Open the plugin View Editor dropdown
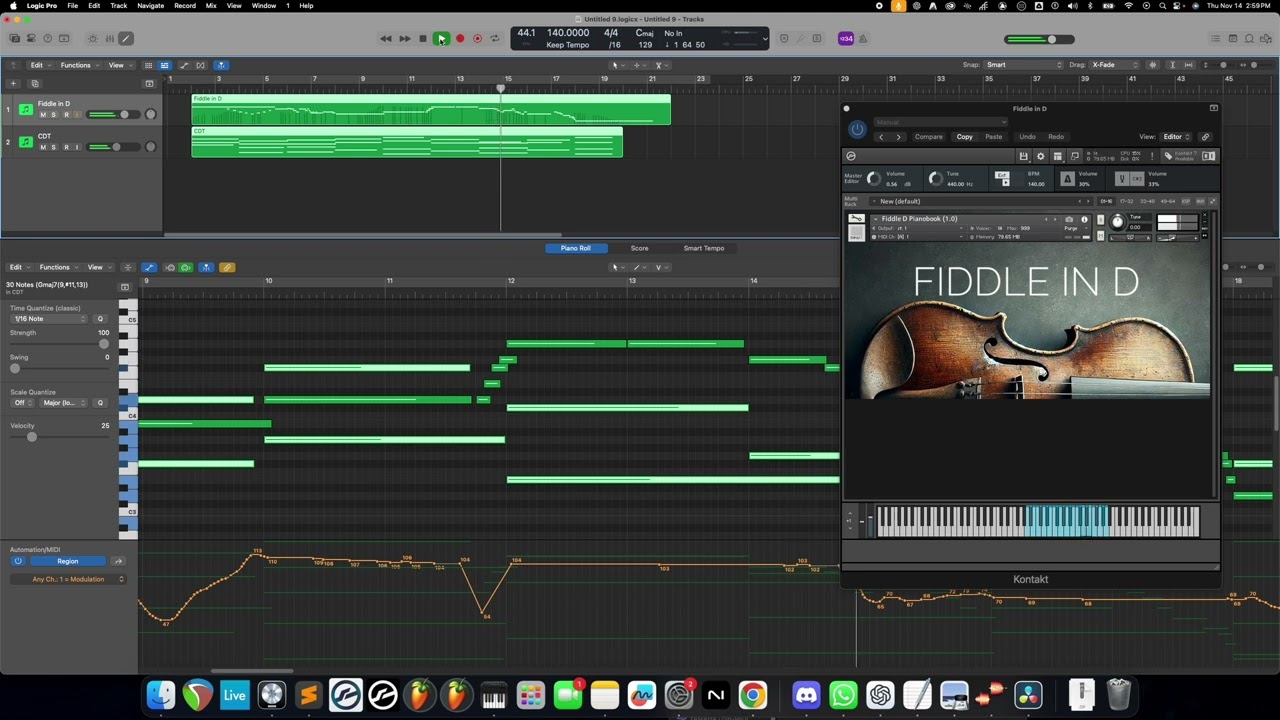Screen dimensions: 1280x720 (1176, 137)
